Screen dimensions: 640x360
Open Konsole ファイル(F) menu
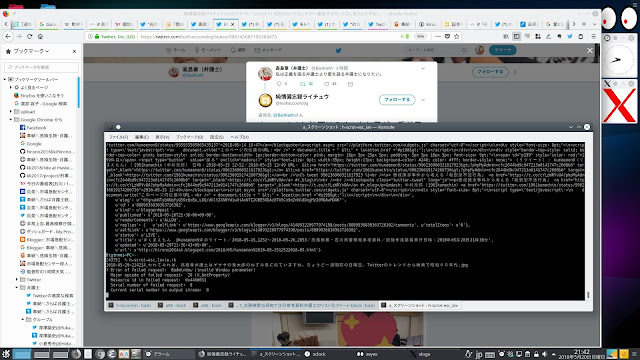point(118,137)
